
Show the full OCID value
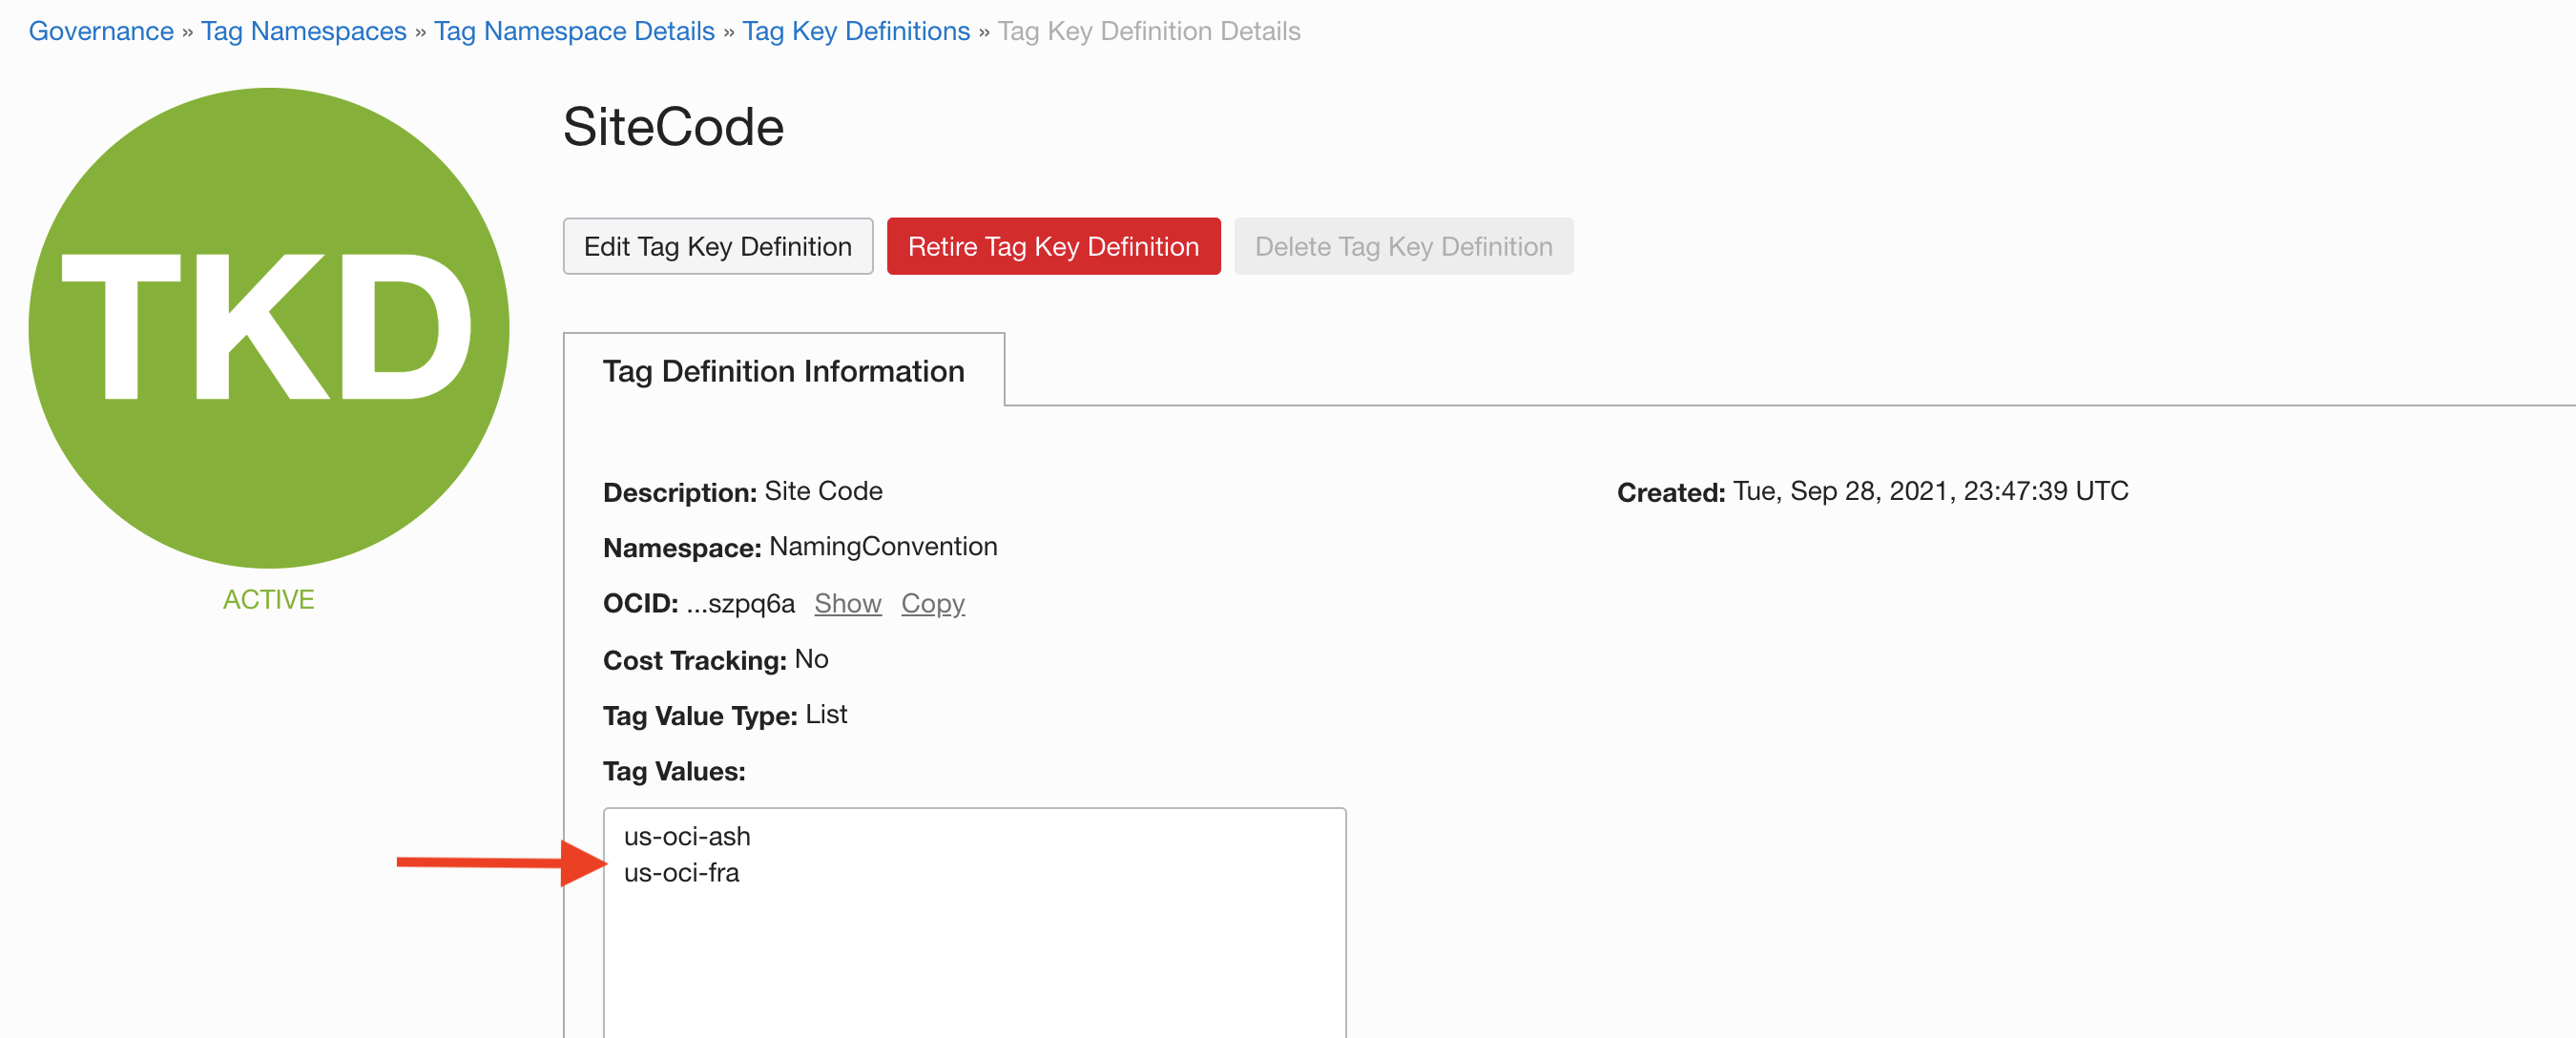[847, 603]
